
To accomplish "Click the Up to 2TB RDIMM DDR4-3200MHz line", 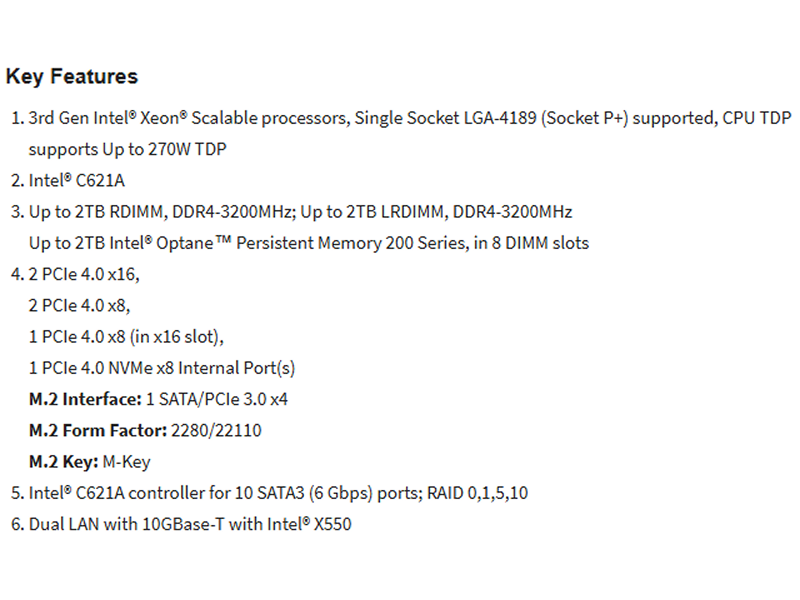I will (x=301, y=212).
